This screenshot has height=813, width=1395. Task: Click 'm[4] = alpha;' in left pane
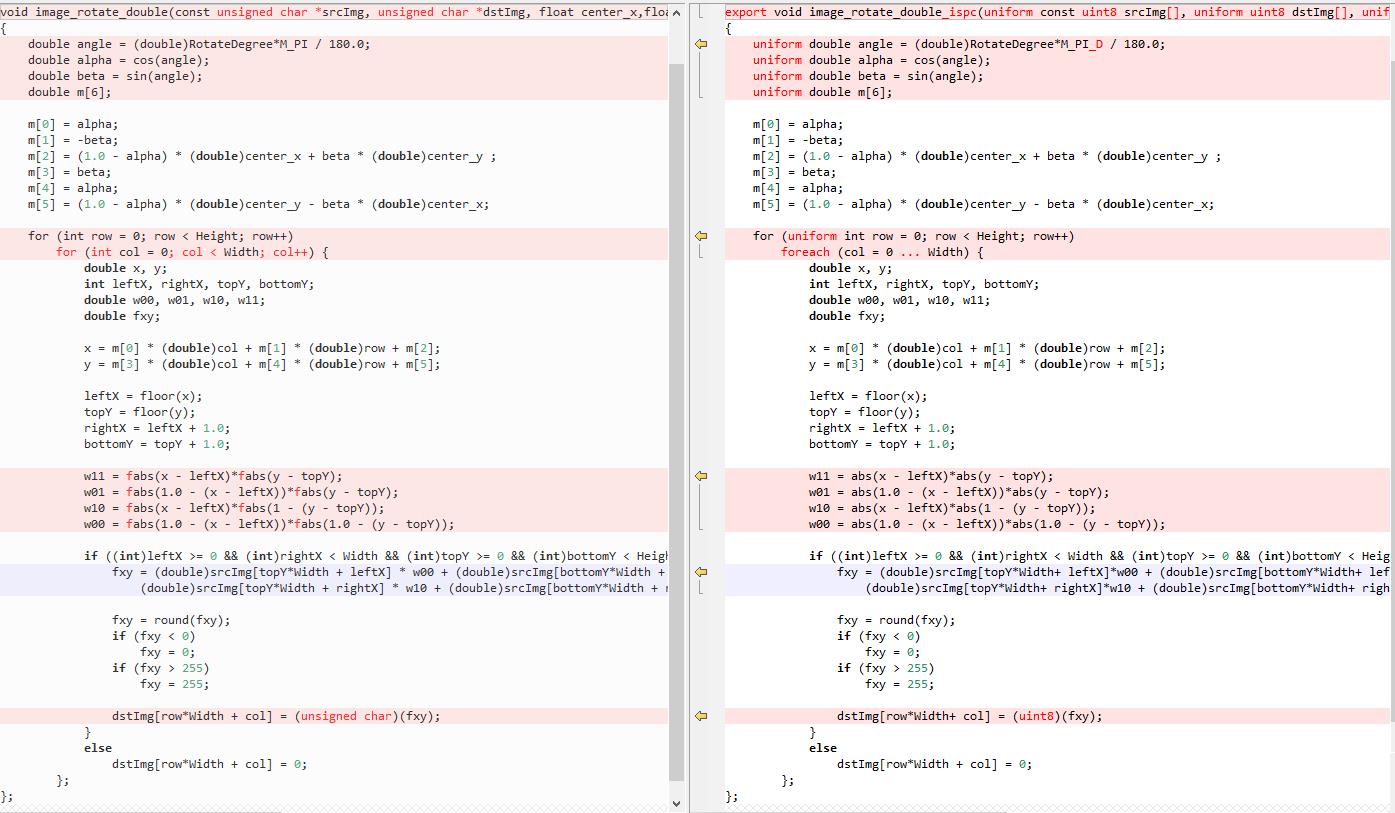pyautogui.click(x=73, y=188)
